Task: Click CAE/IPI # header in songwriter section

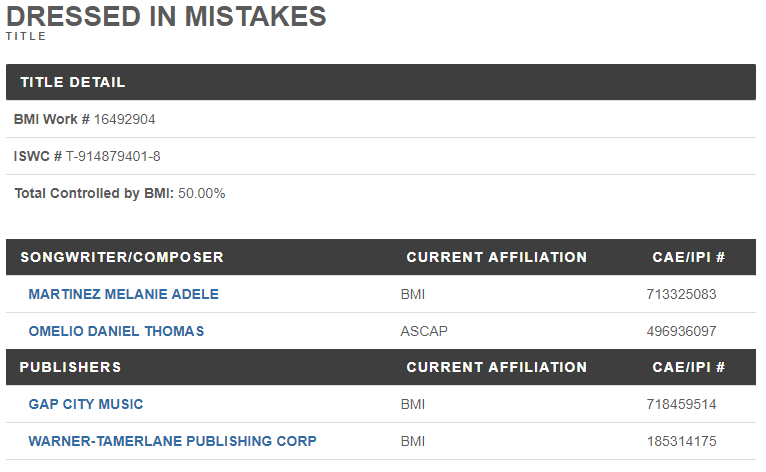Action: point(688,257)
